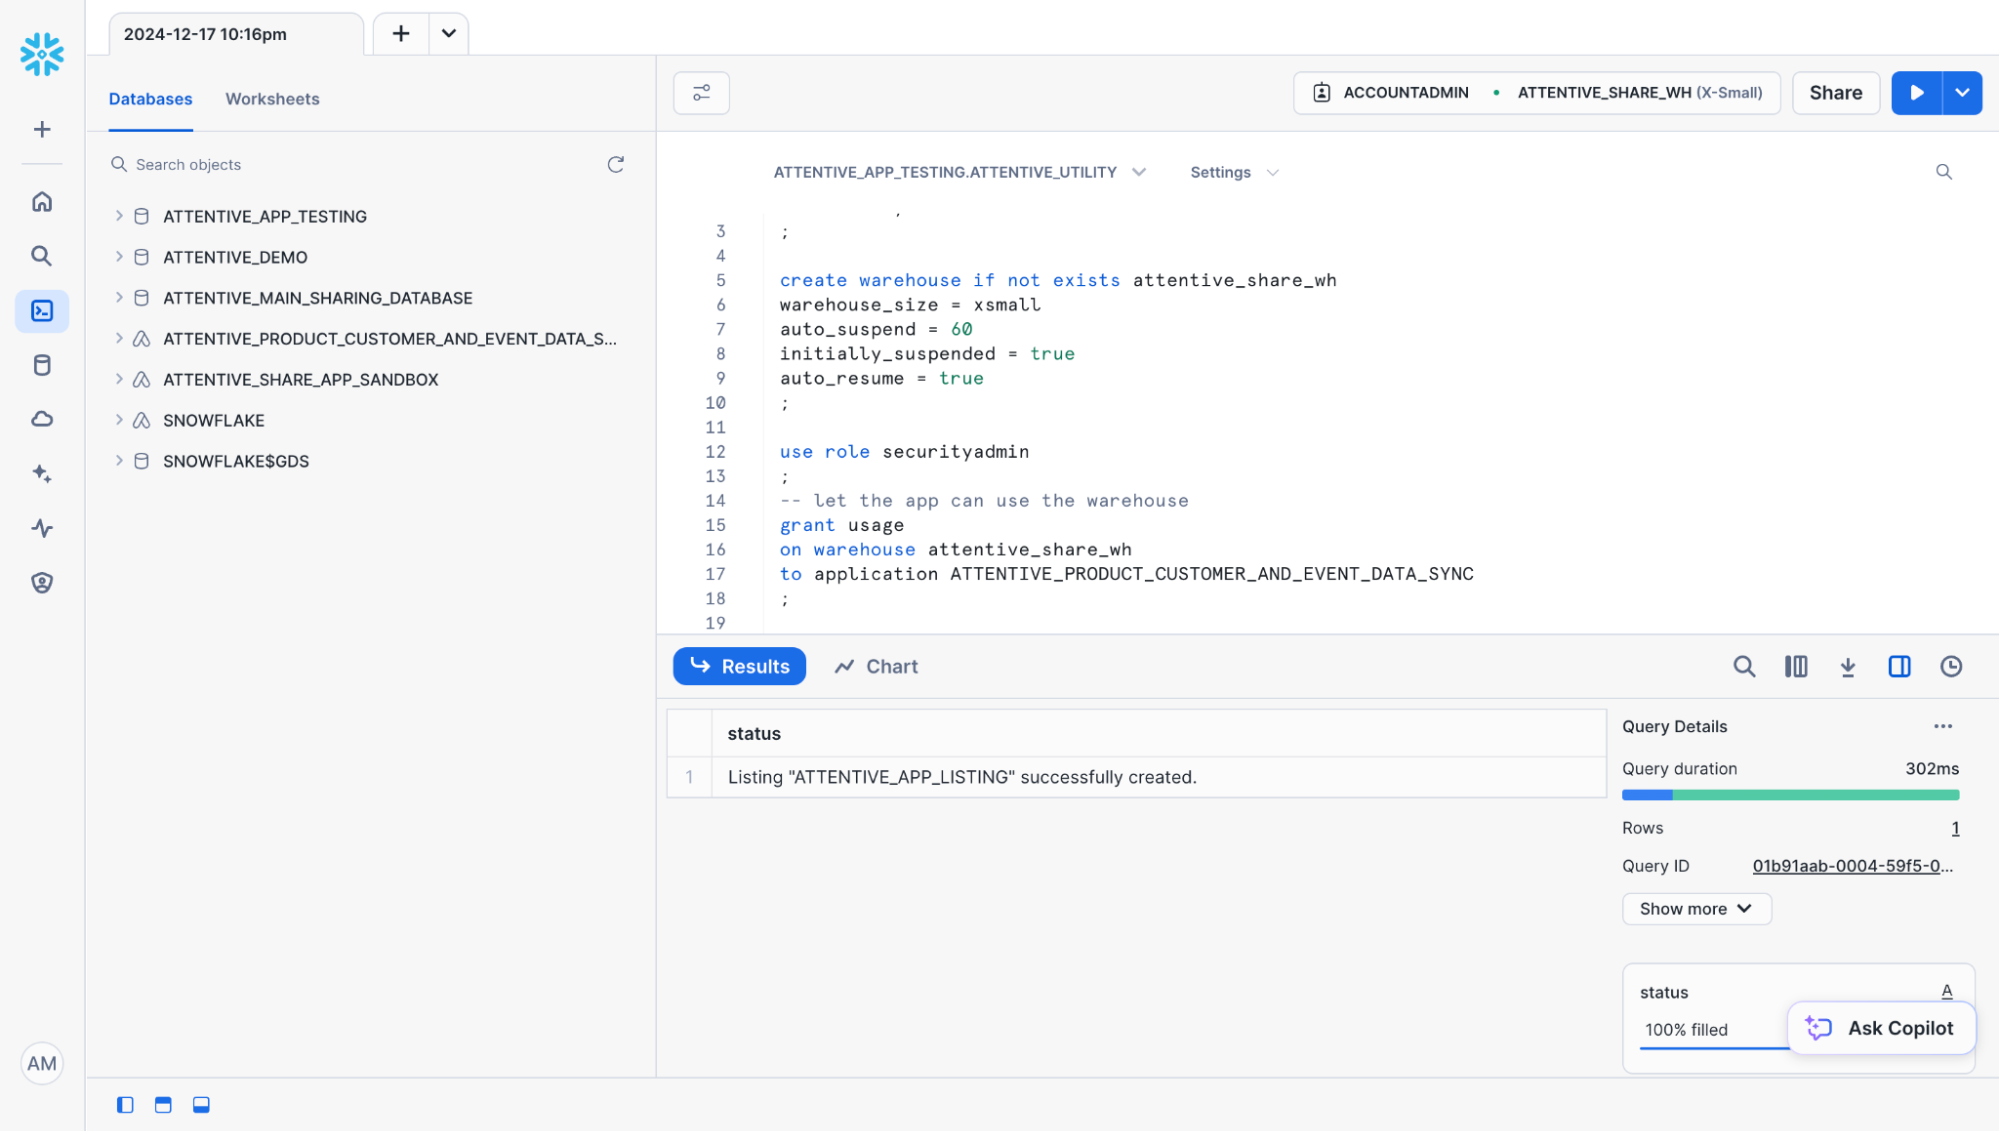Open the run options dropdown arrow
The image size is (1999, 1132).
coord(1962,93)
